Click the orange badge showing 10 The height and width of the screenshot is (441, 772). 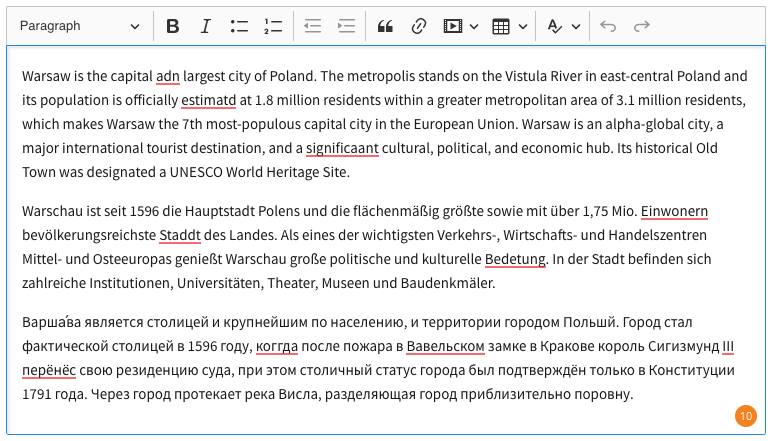point(745,415)
